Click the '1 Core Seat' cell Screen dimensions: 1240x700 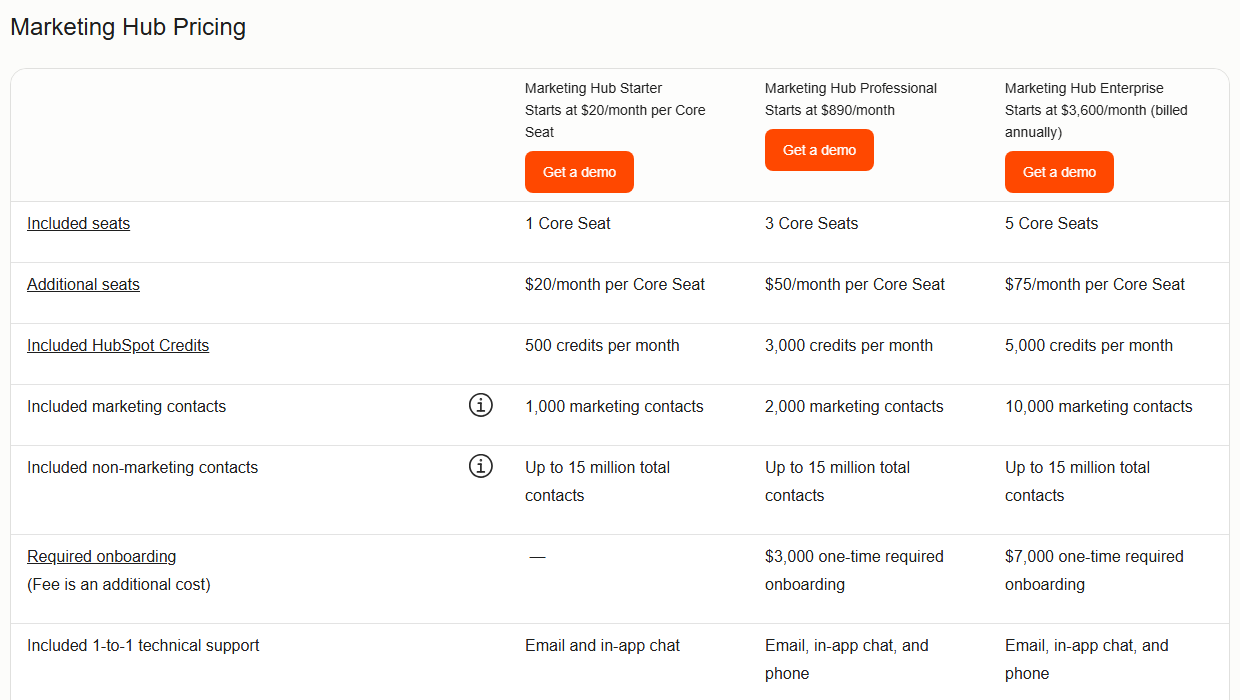pos(567,224)
